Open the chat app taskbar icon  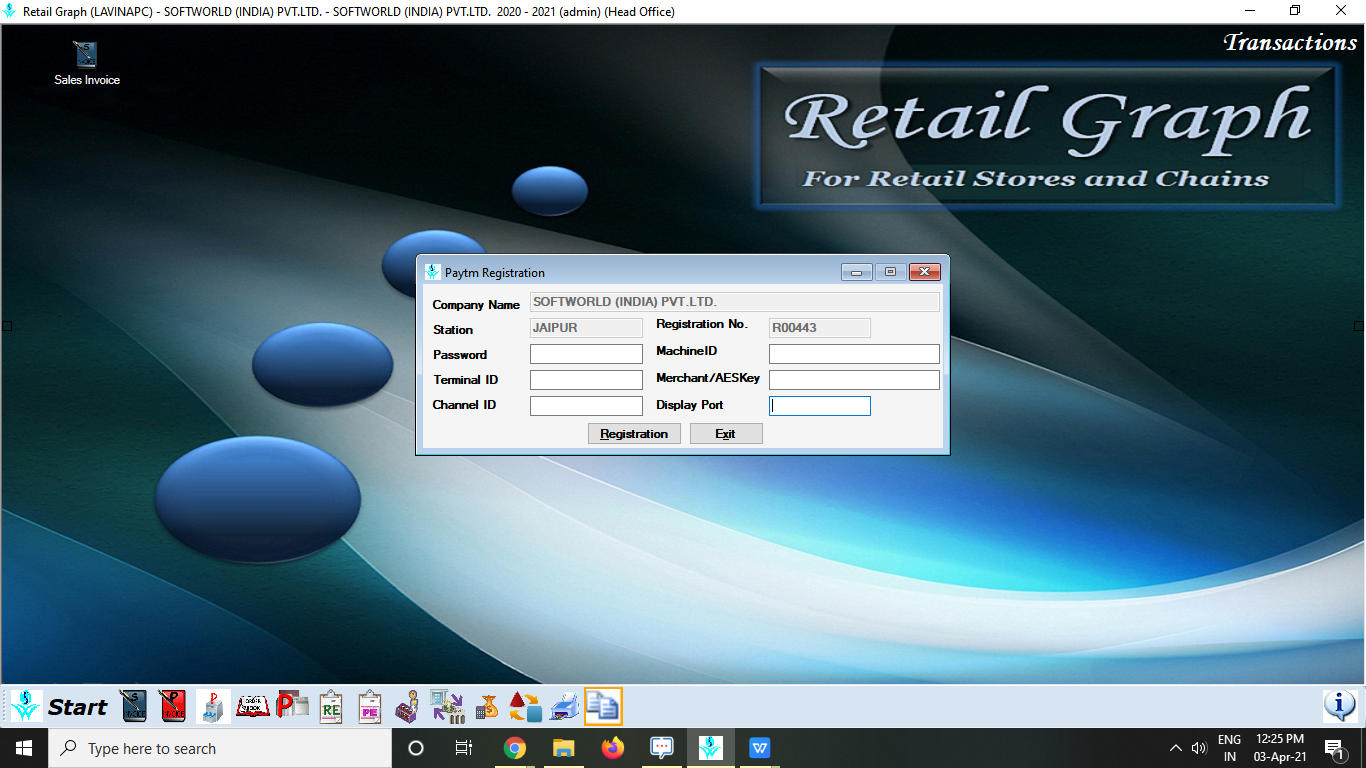tap(662, 748)
